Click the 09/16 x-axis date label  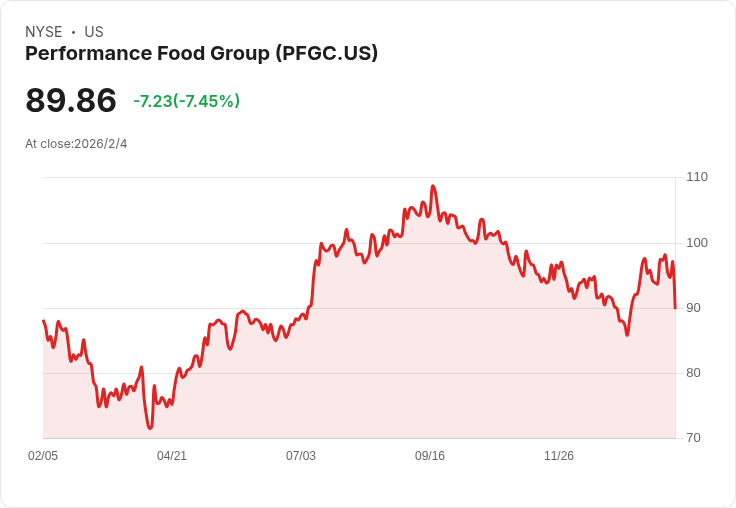click(429, 455)
